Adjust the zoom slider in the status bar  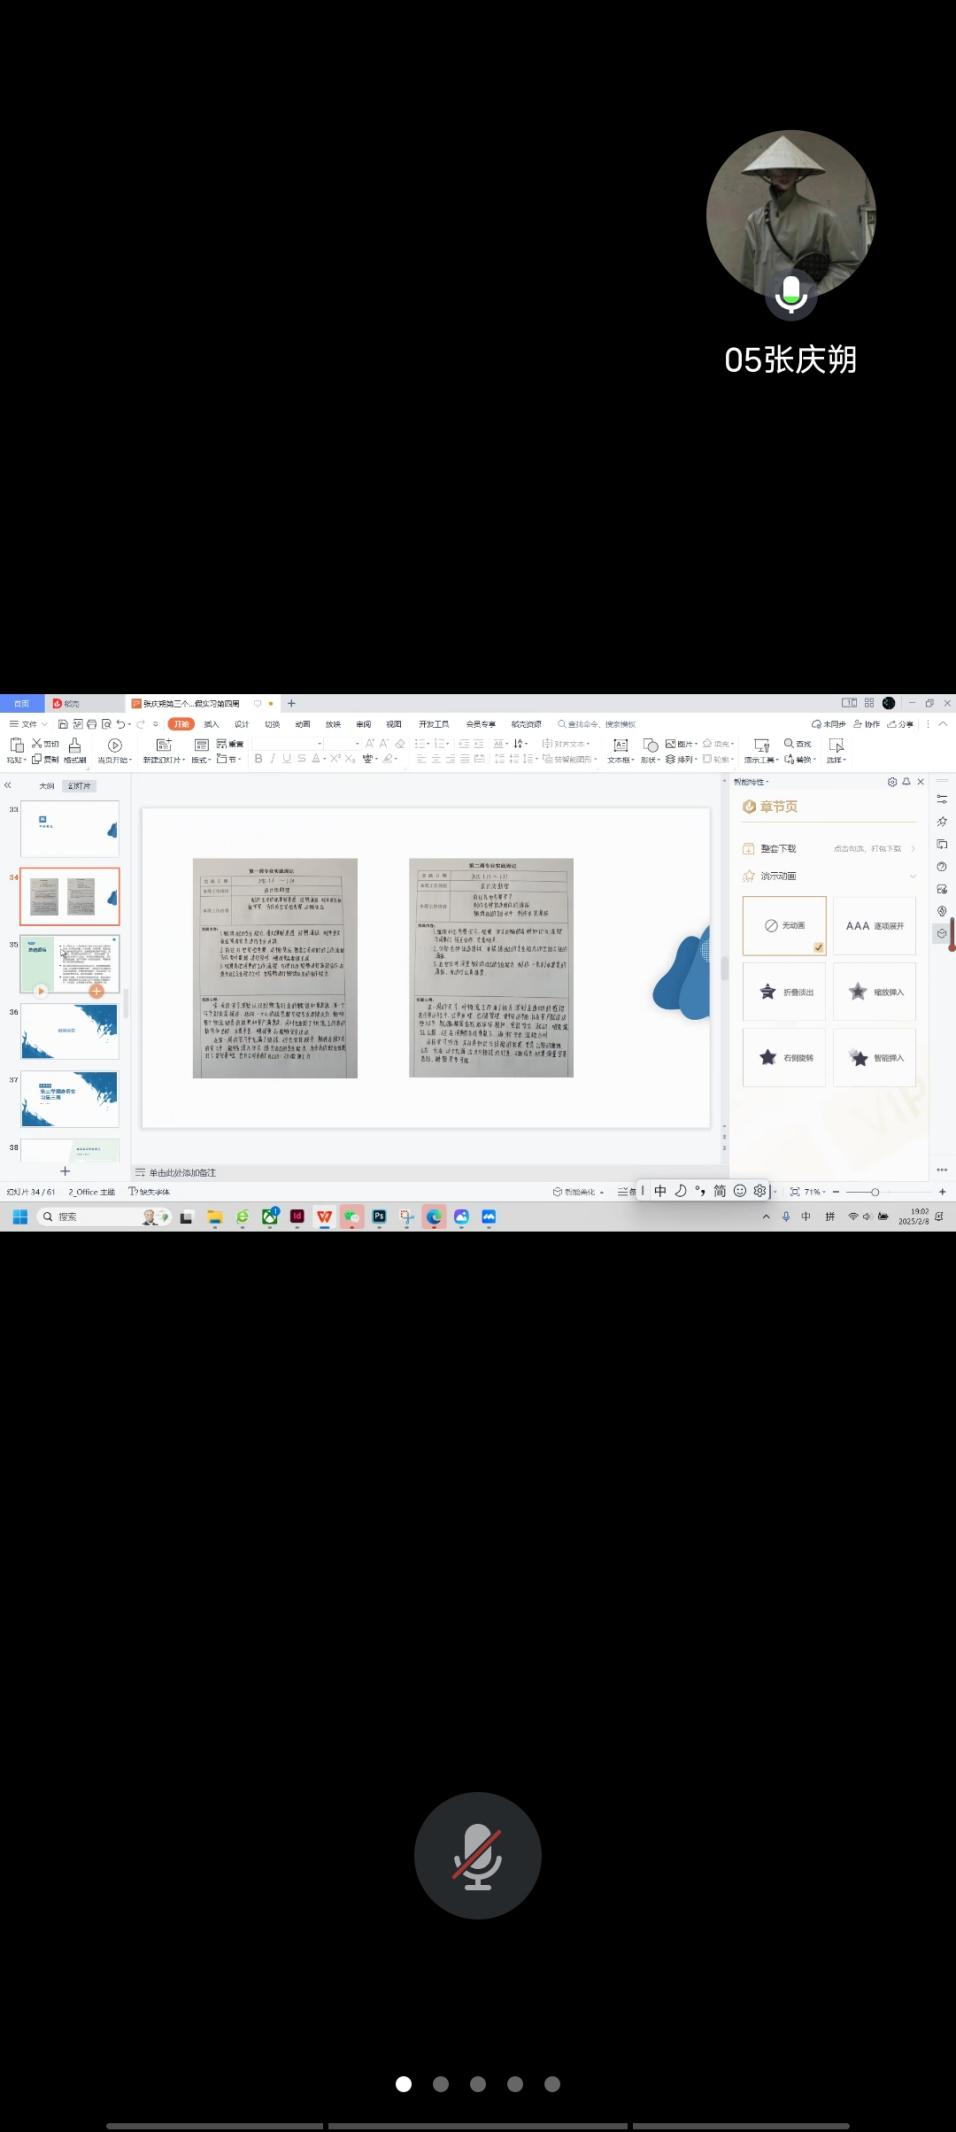874,1192
